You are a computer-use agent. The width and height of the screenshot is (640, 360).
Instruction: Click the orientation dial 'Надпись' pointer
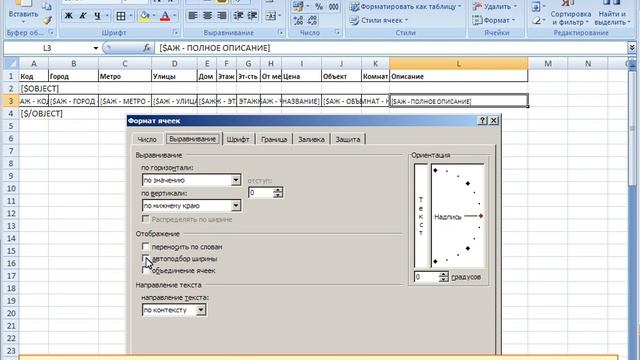(481, 216)
